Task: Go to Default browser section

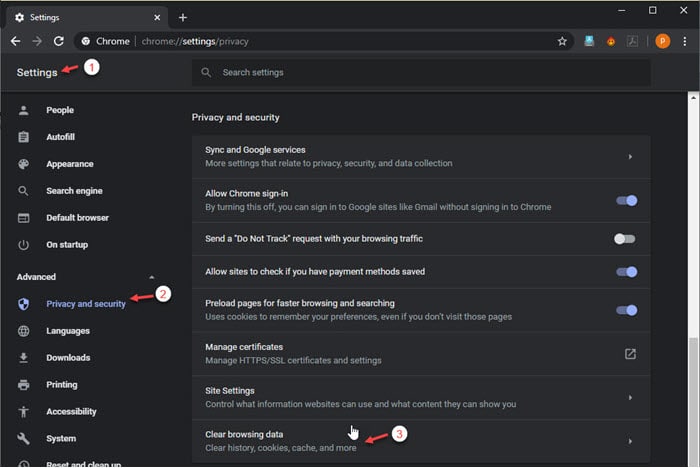Action: click(x=77, y=218)
